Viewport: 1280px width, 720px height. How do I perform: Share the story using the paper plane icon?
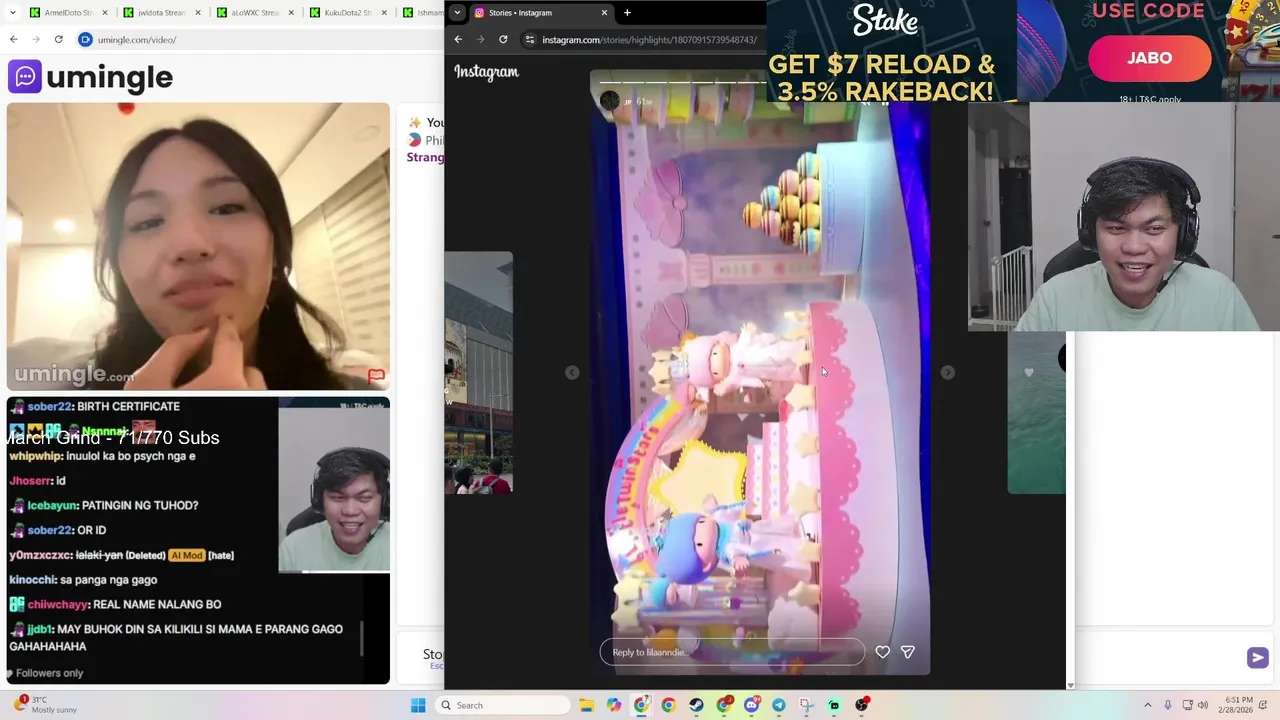907,652
